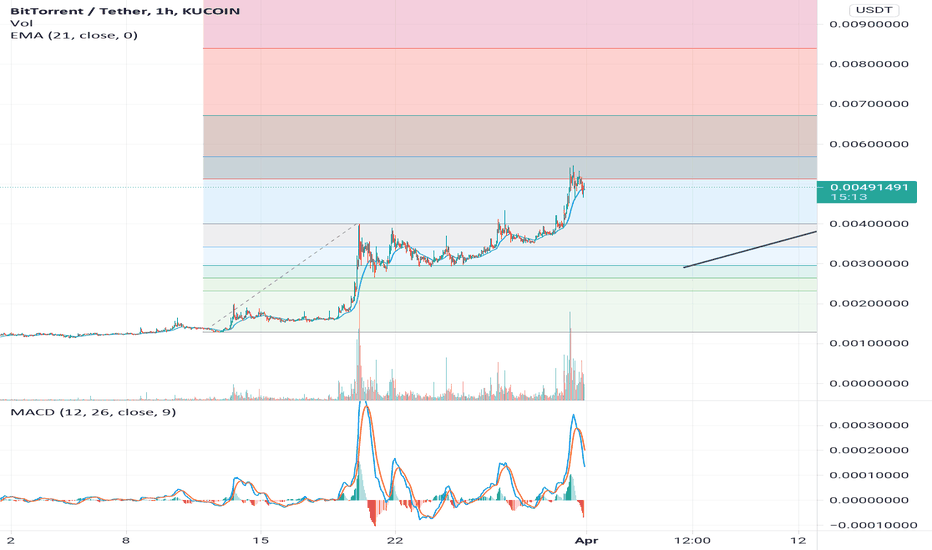Click the 8 date label on time axis
The height and width of the screenshot is (550, 932).
[125, 540]
